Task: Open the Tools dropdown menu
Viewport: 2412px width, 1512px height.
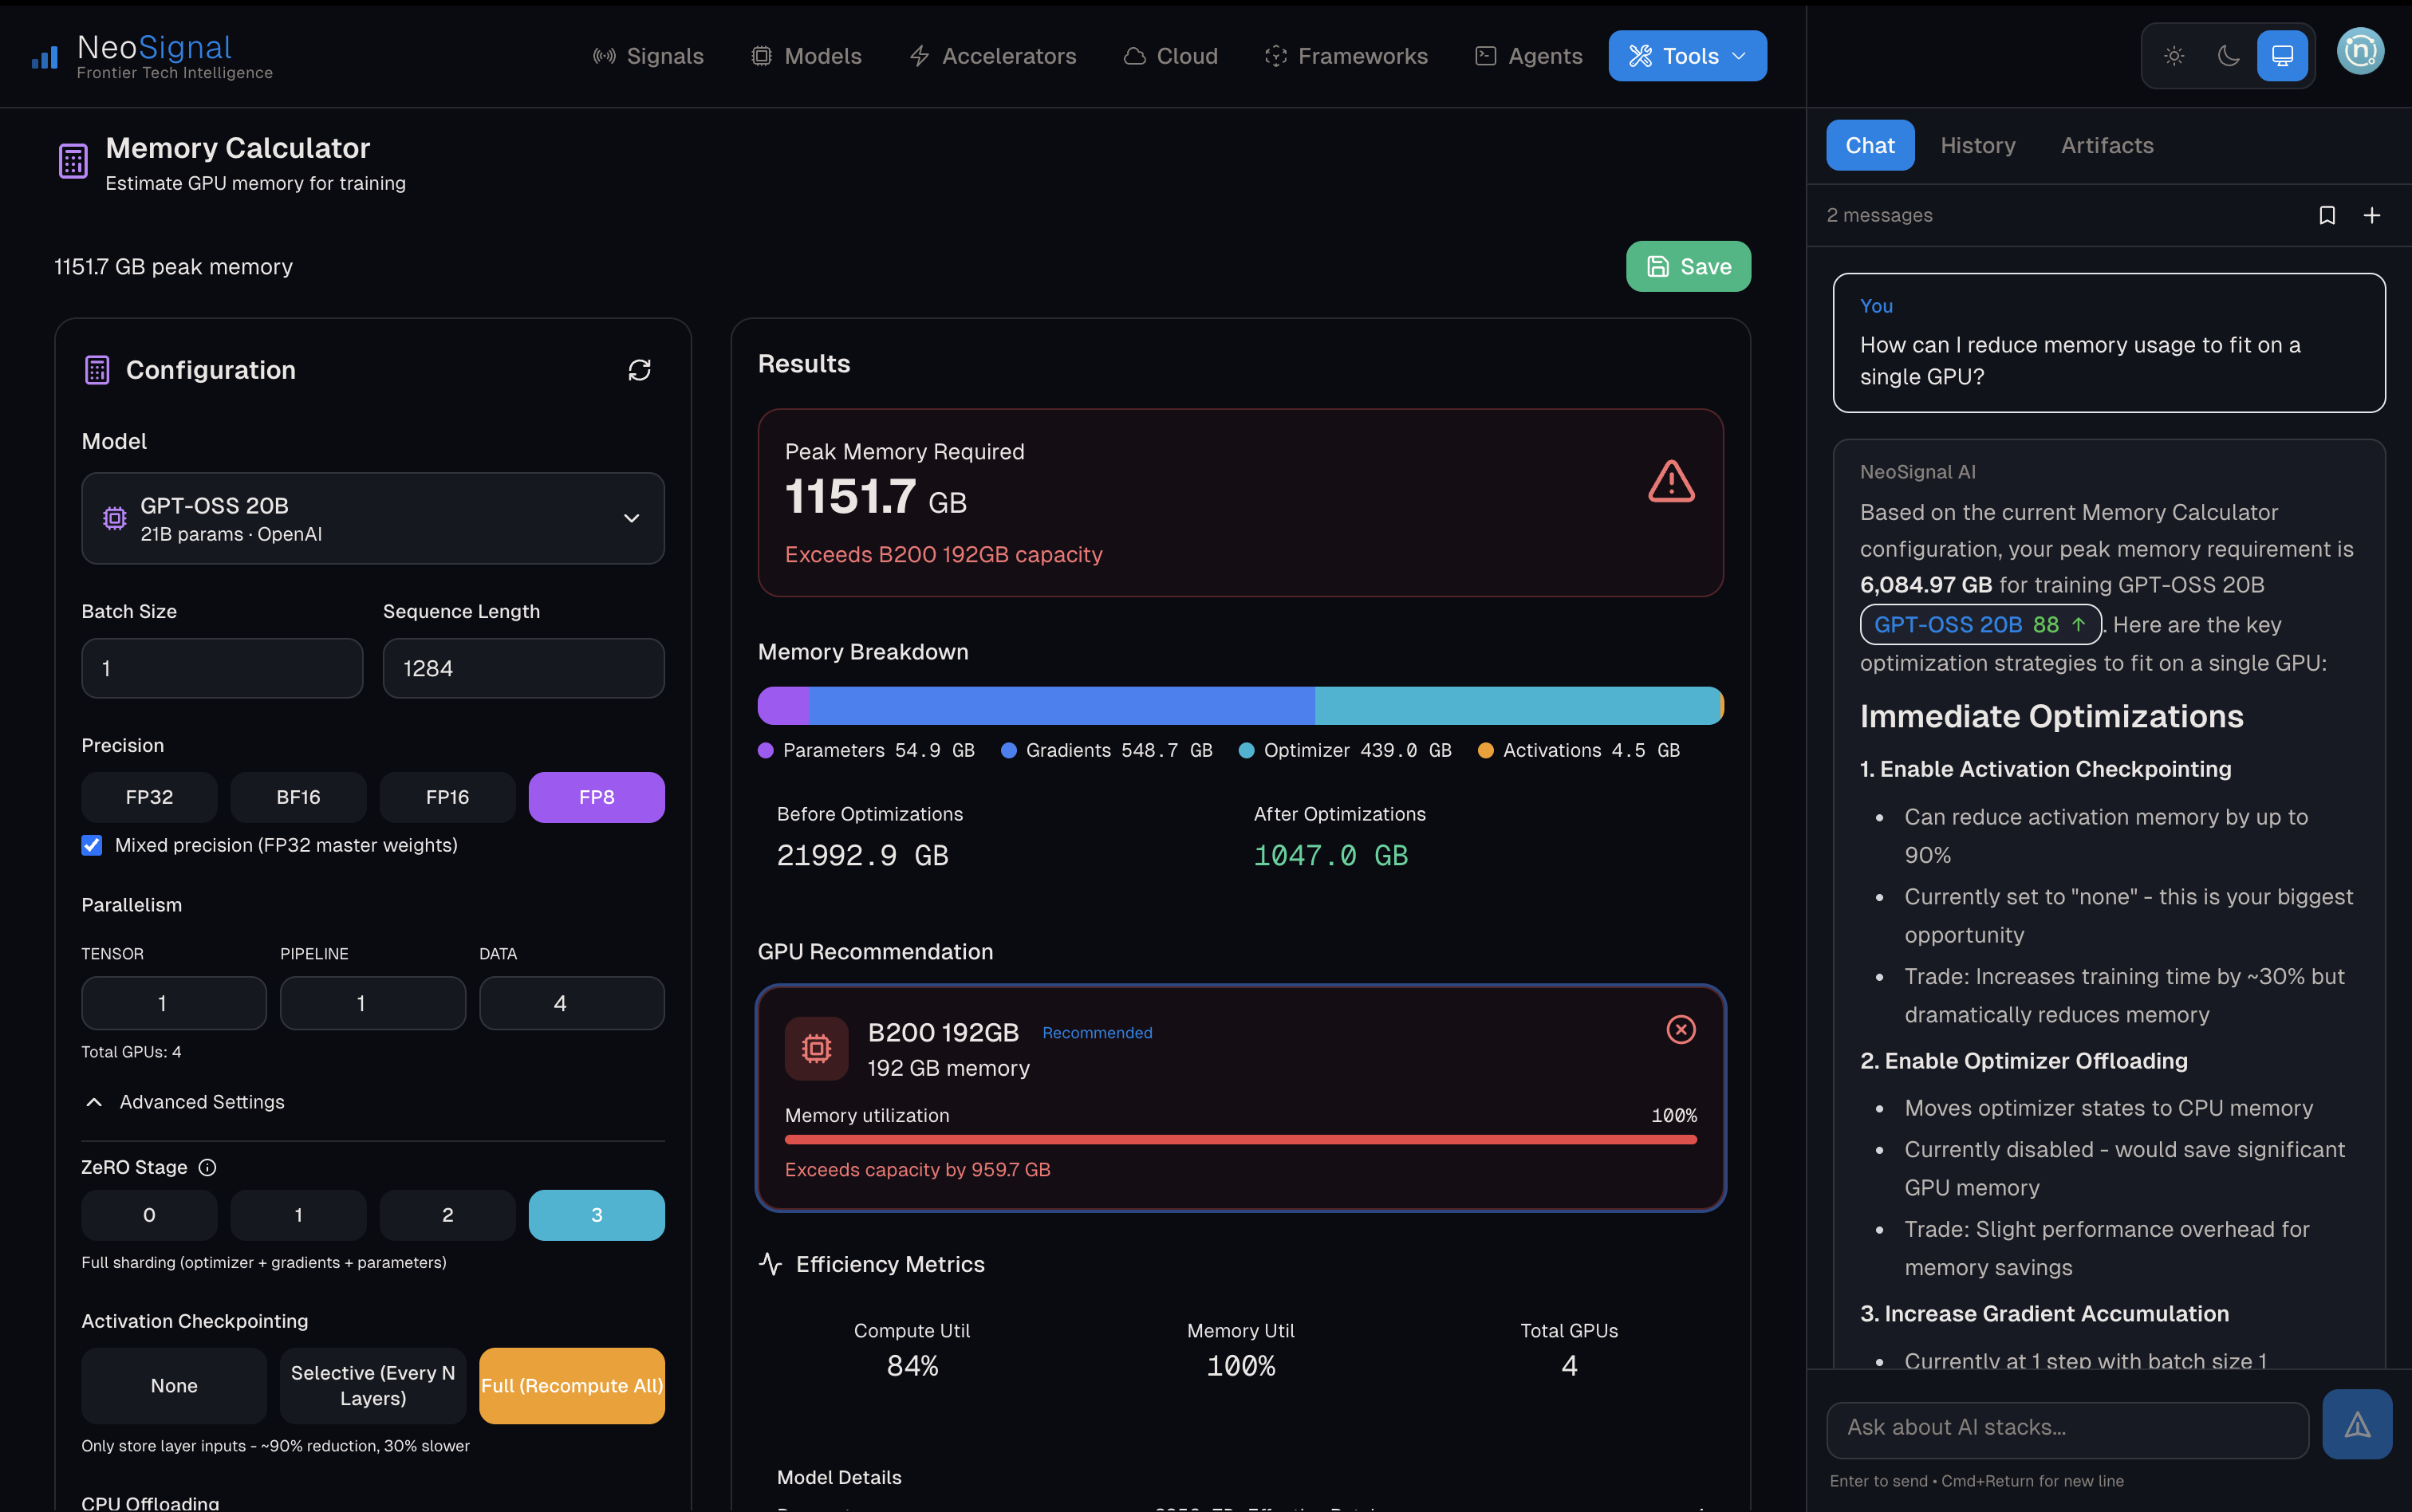Action: pyautogui.click(x=1686, y=56)
